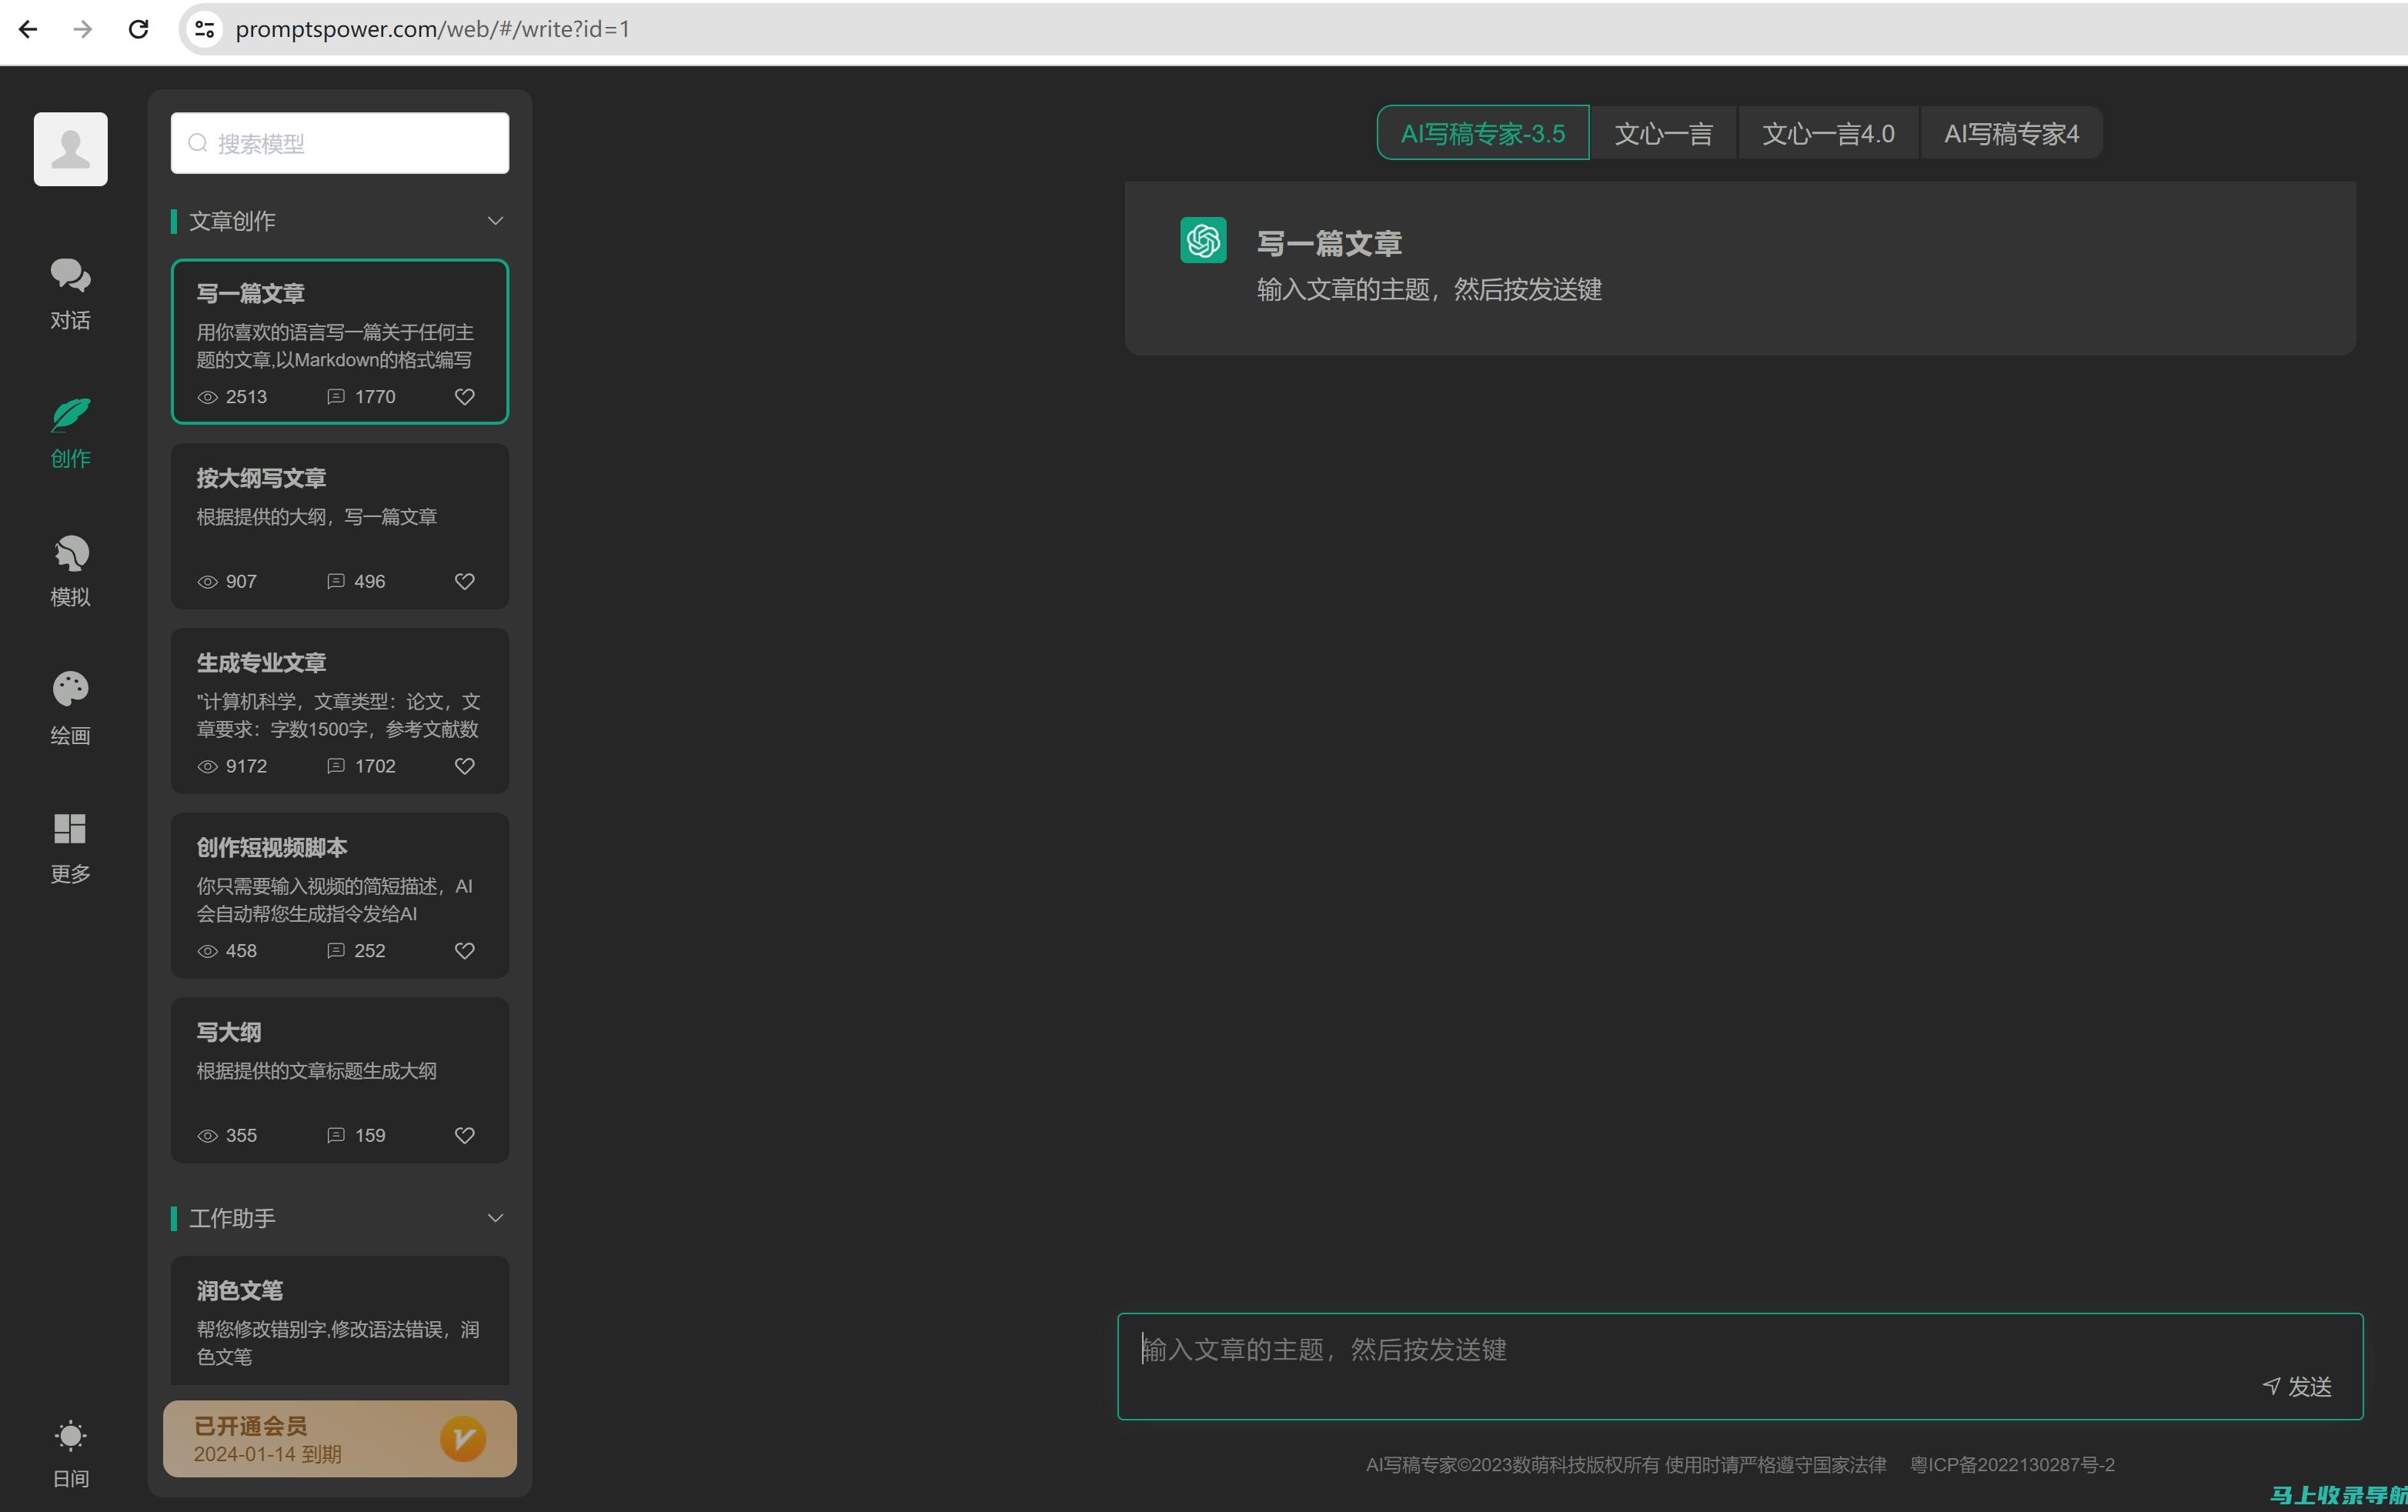Focus the article topic input box
Image resolution: width=2408 pixels, height=1512 pixels.
point(1740,1366)
